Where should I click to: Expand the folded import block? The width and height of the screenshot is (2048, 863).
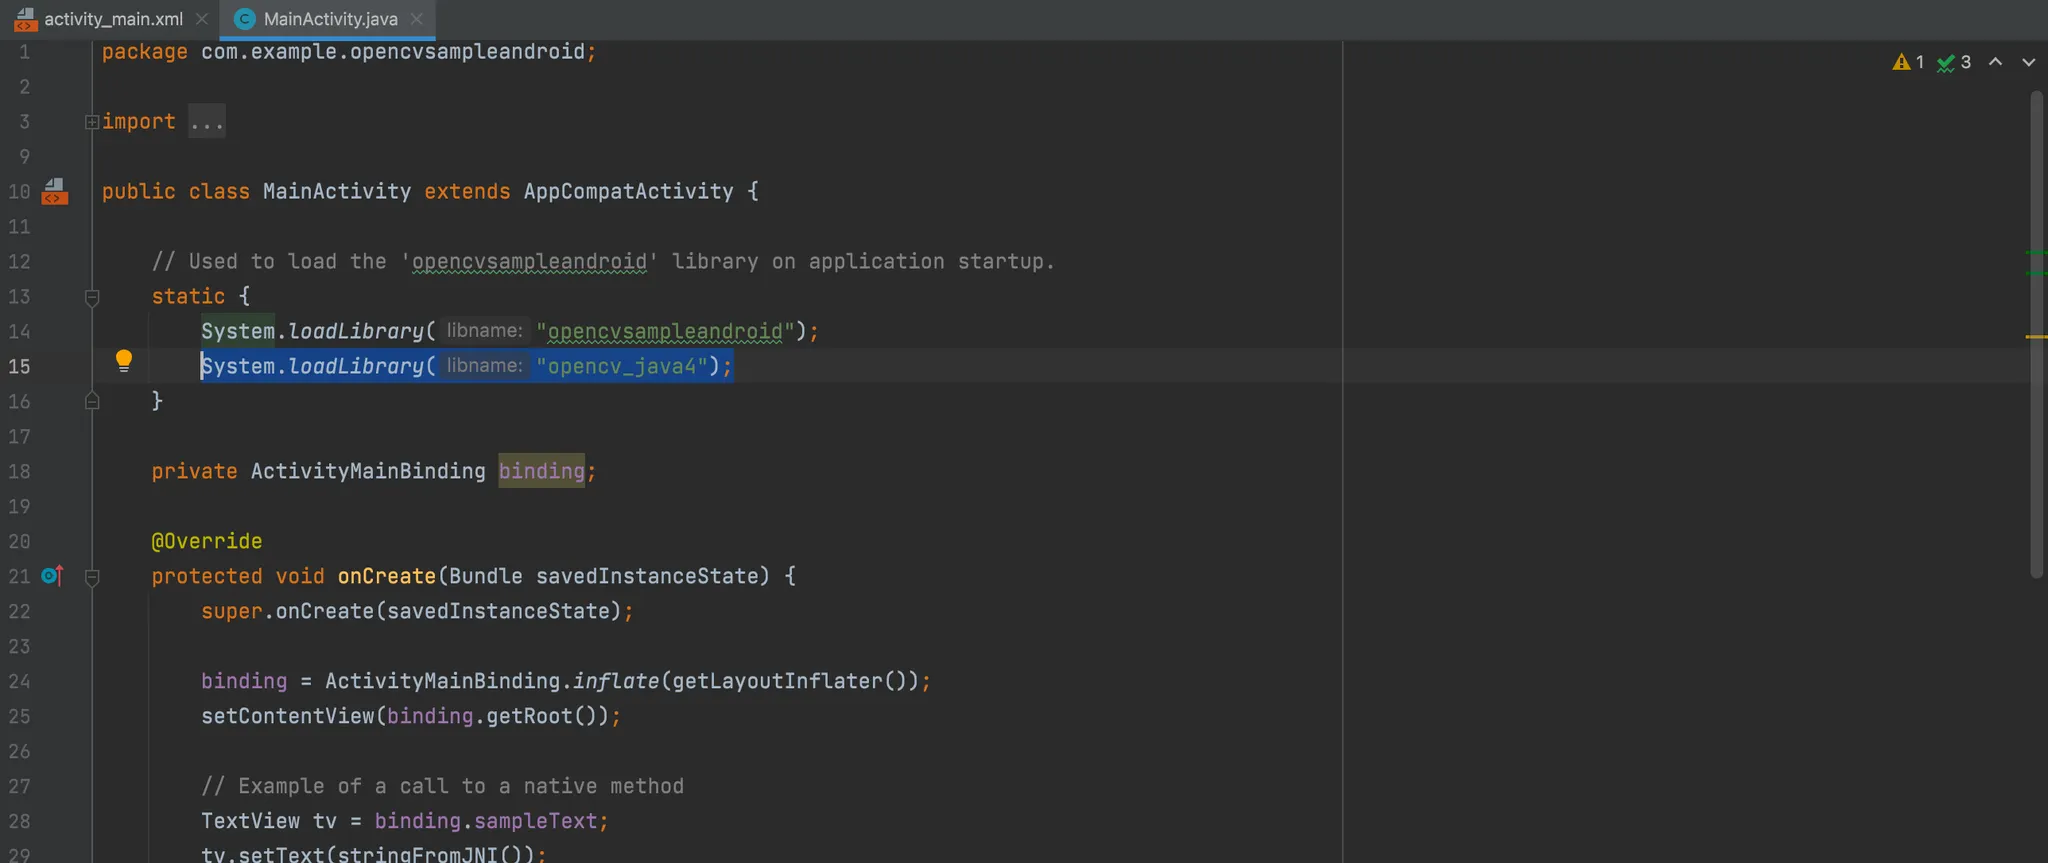[92, 122]
